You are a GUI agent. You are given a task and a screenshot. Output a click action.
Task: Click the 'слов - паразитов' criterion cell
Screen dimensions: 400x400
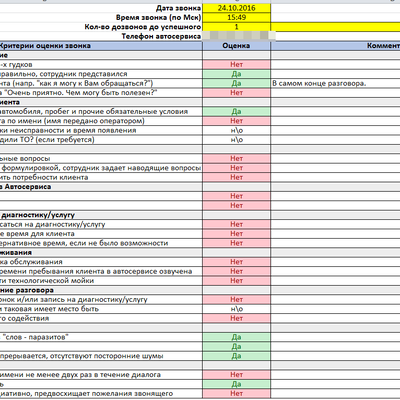coord(101,337)
